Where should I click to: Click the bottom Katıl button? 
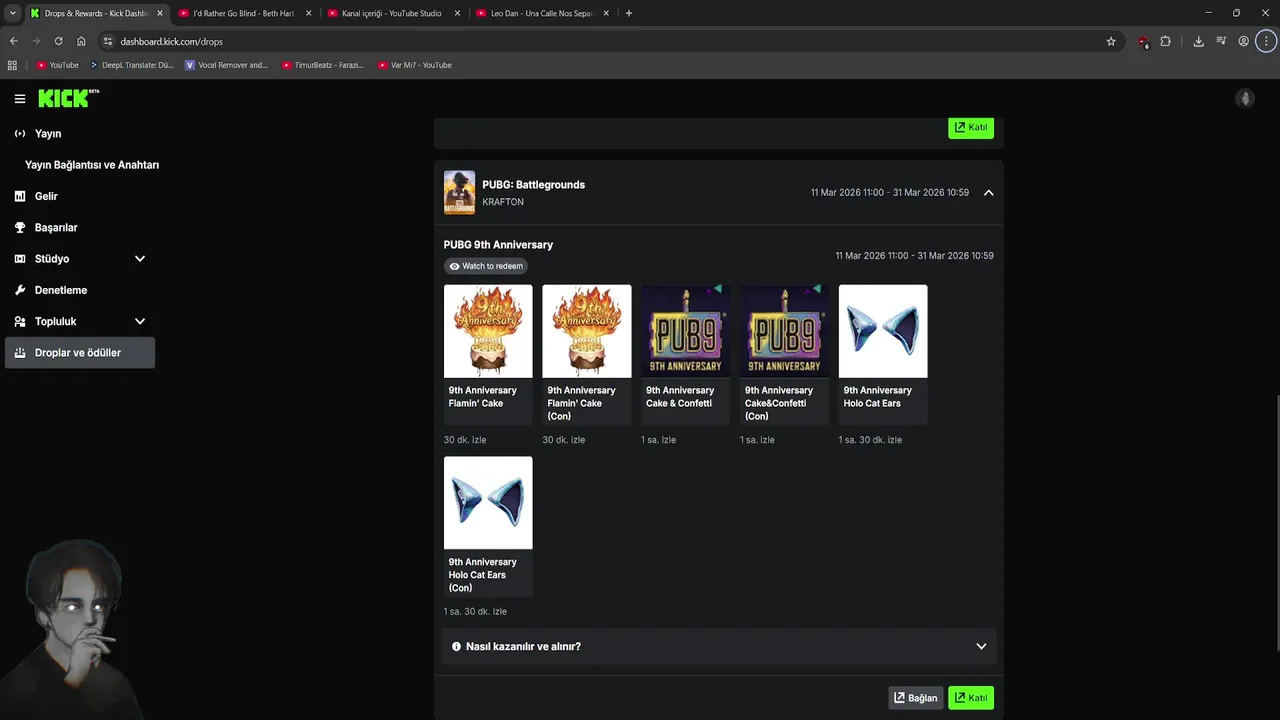click(x=971, y=698)
